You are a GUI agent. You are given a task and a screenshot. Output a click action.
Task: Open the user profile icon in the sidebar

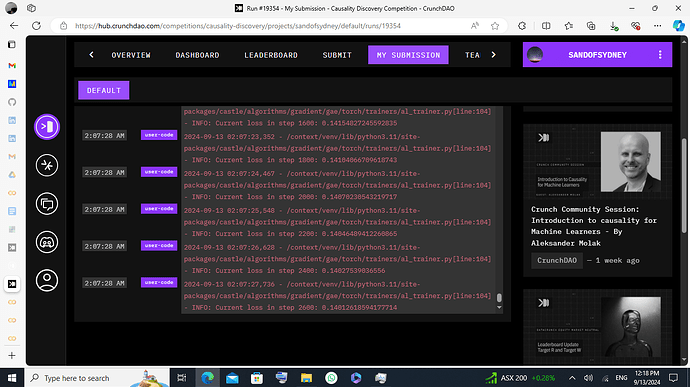pyautogui.click(x=47, y=280)
